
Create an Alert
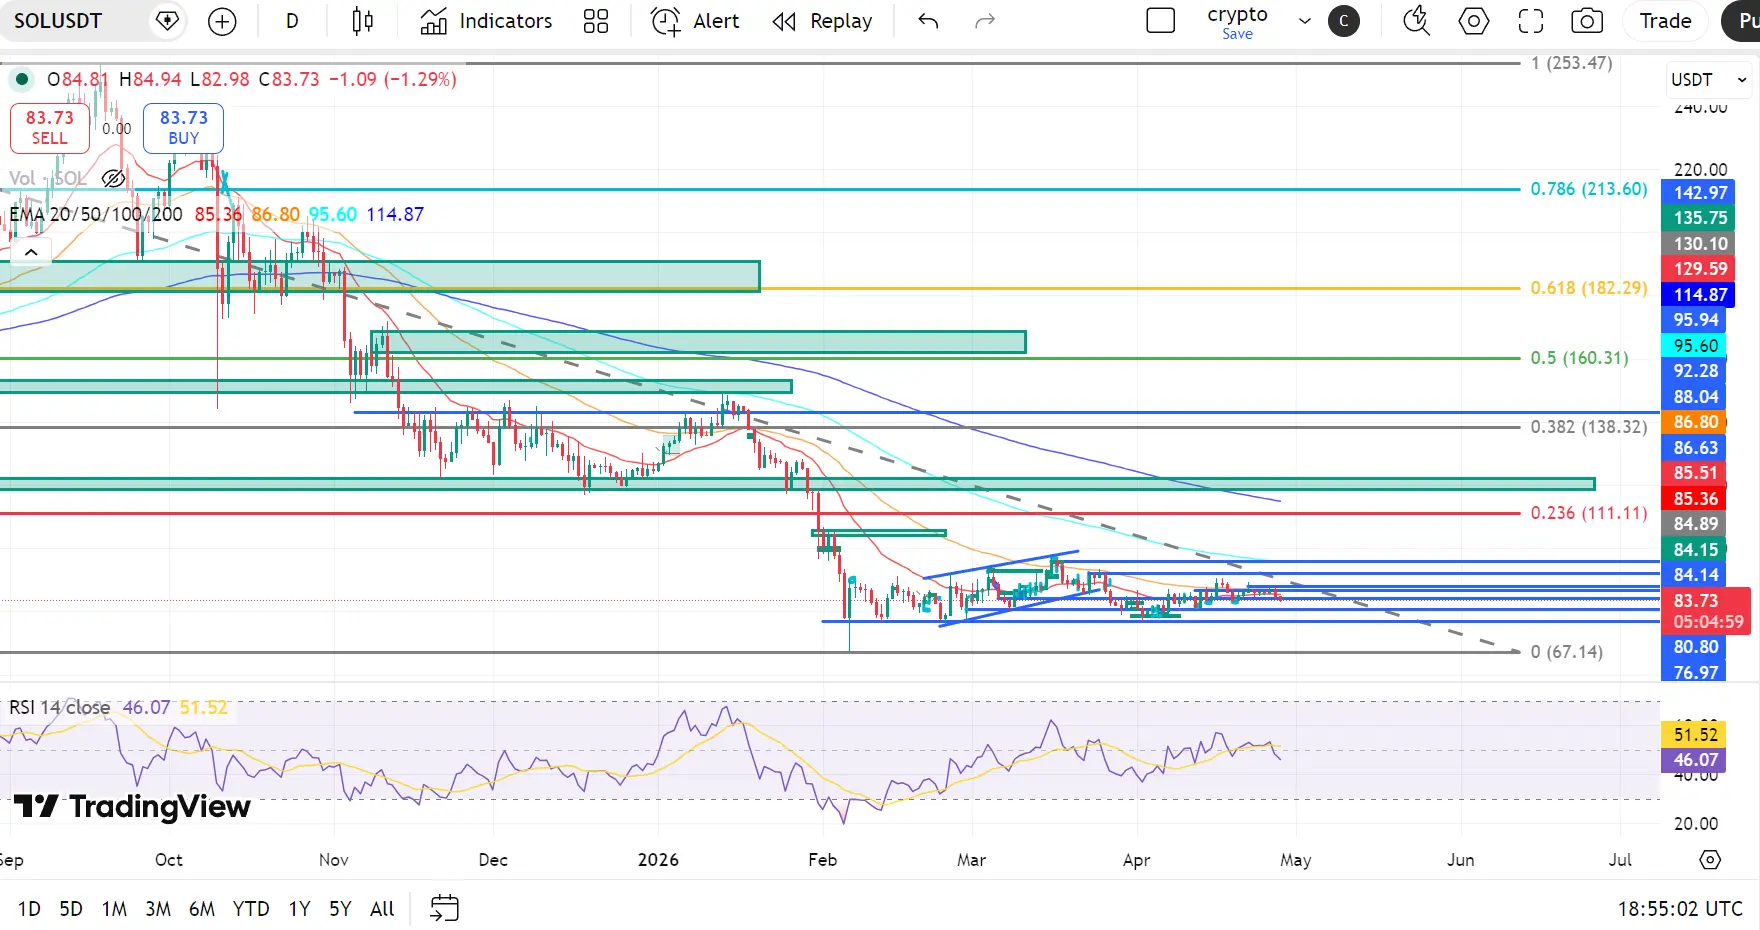pyautogui.click(x=695, y=21)
